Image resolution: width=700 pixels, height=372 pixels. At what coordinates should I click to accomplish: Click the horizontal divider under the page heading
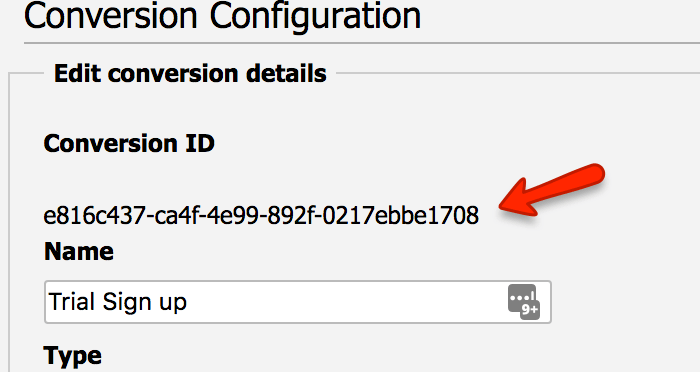pyautogui.click(x=362, y=43)
